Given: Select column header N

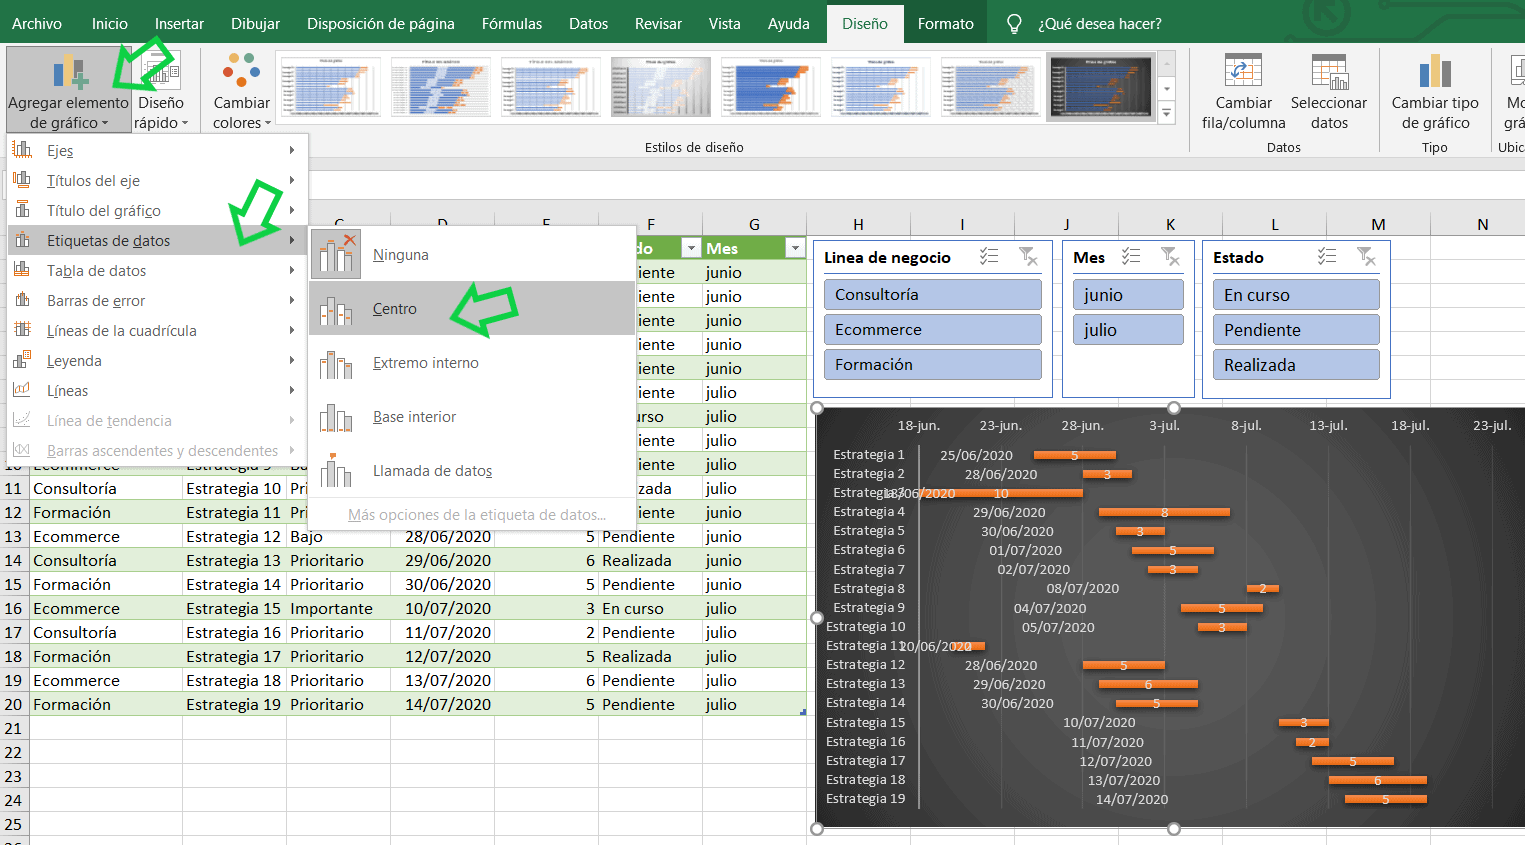Looking at the screenshot, I should 1482,224.
